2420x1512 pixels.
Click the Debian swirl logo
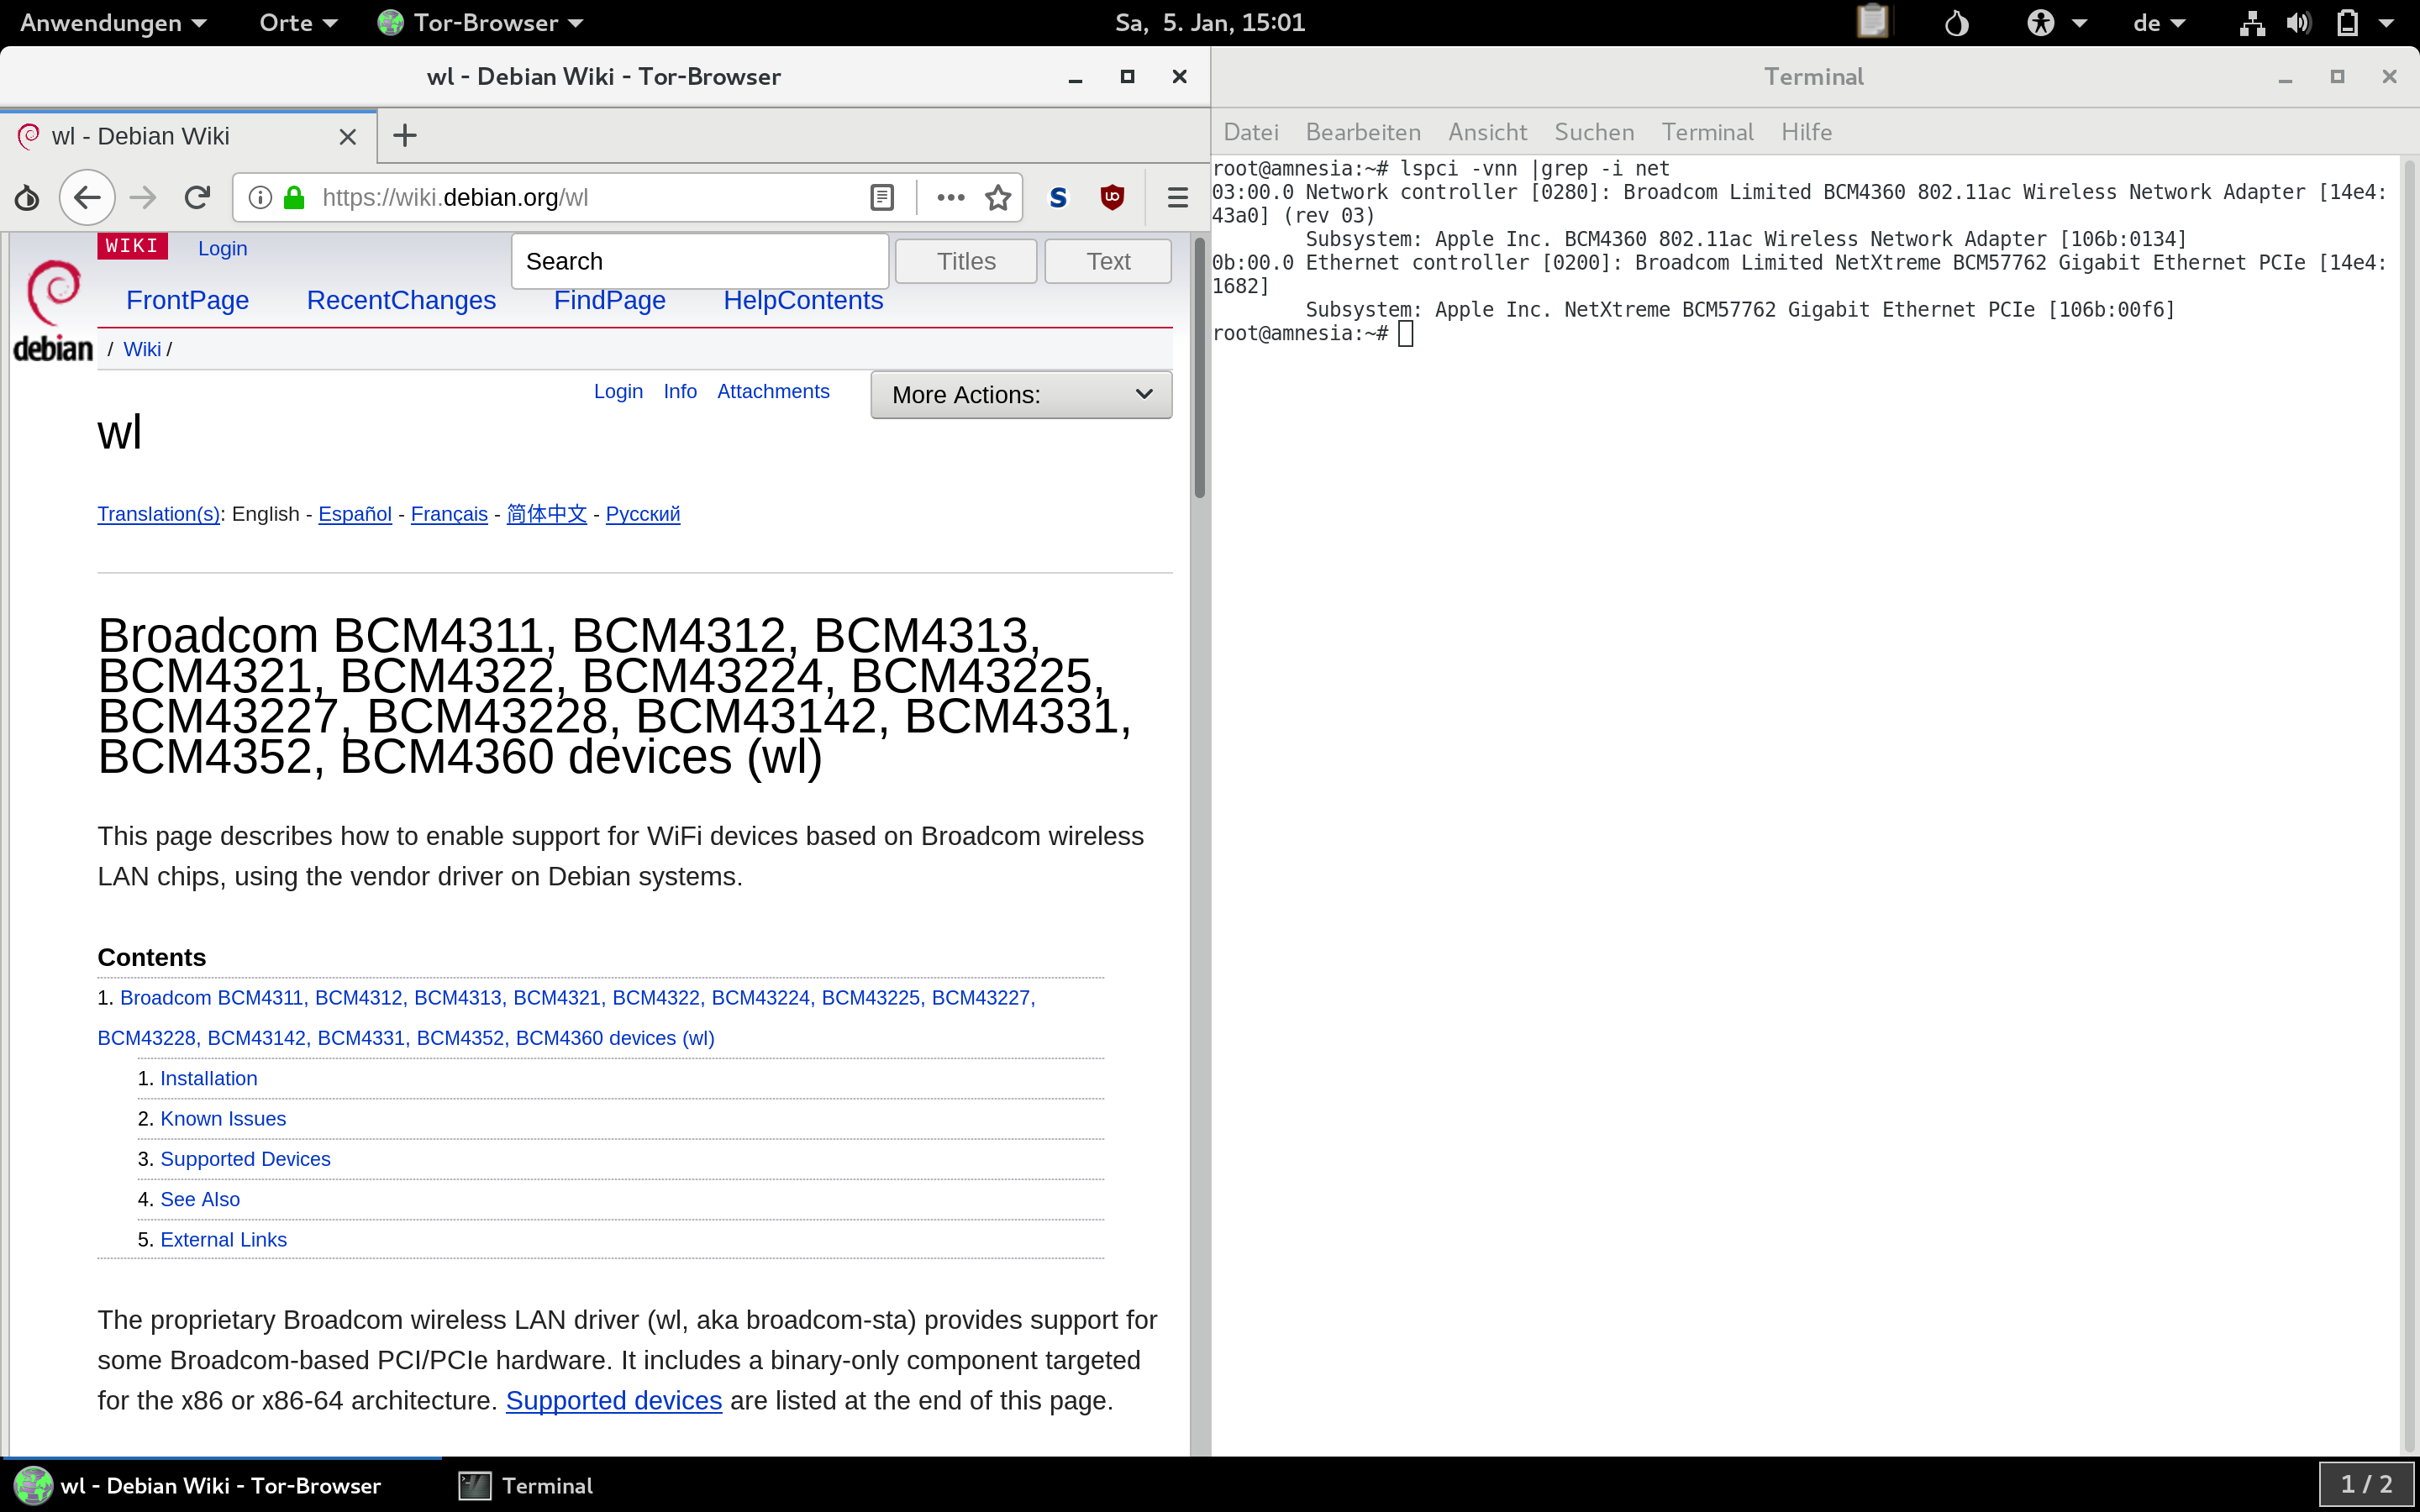click(53, 309)
